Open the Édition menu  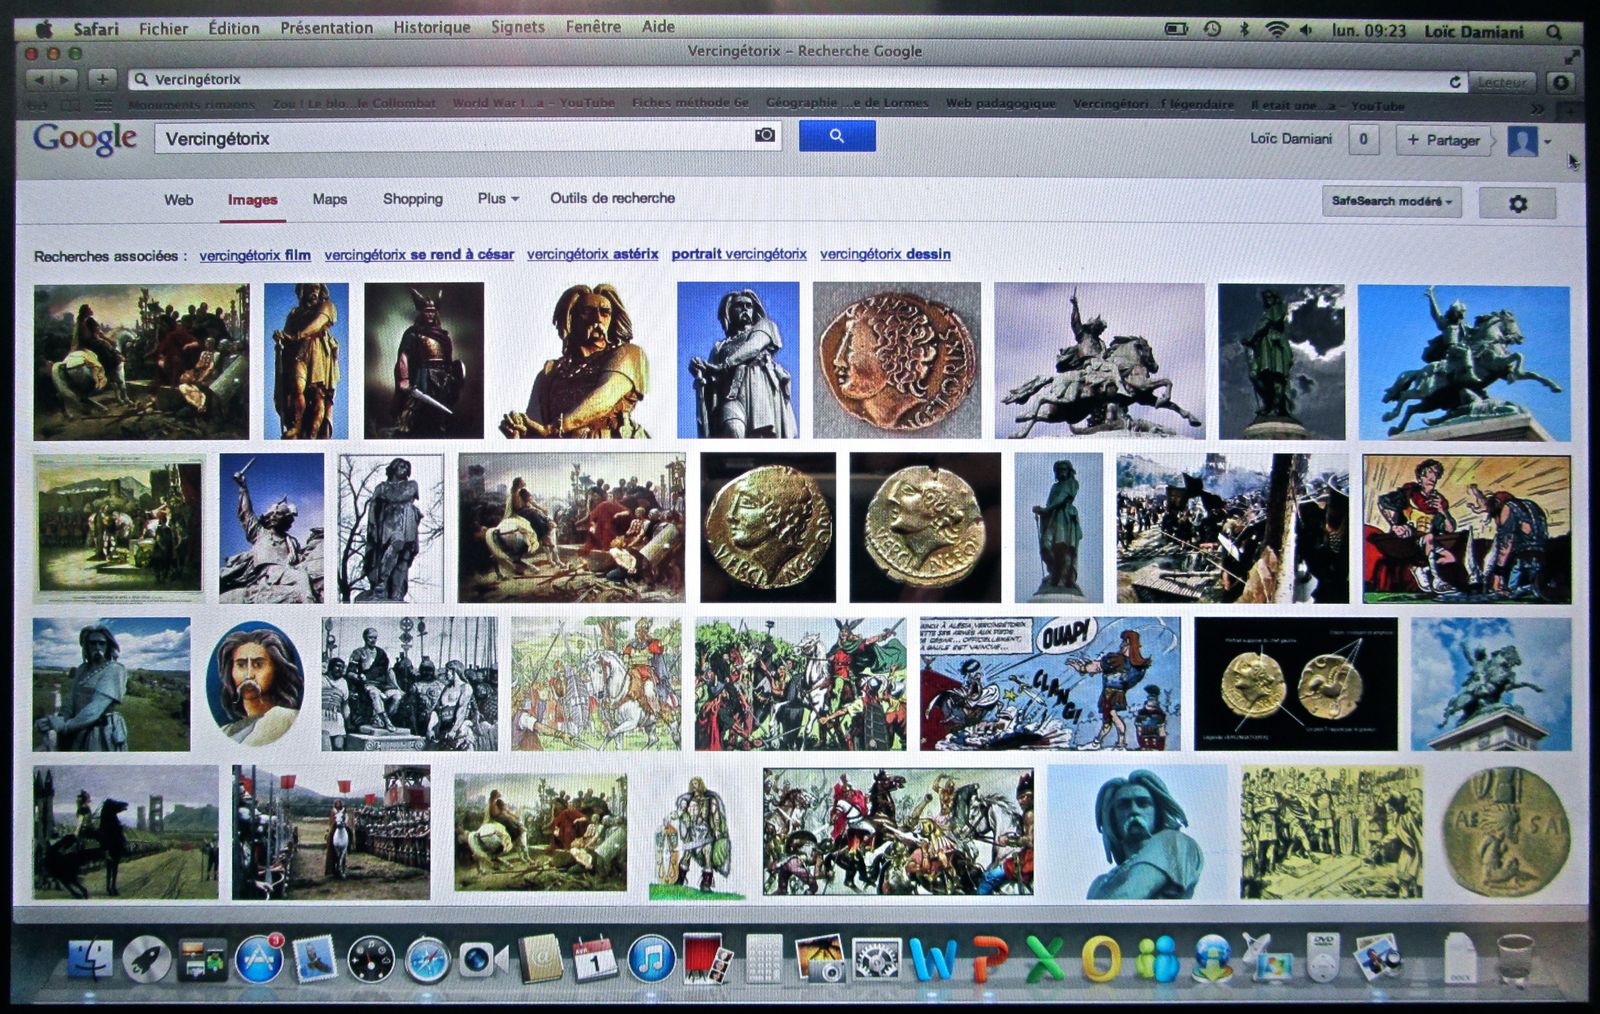tap(234, 28)
